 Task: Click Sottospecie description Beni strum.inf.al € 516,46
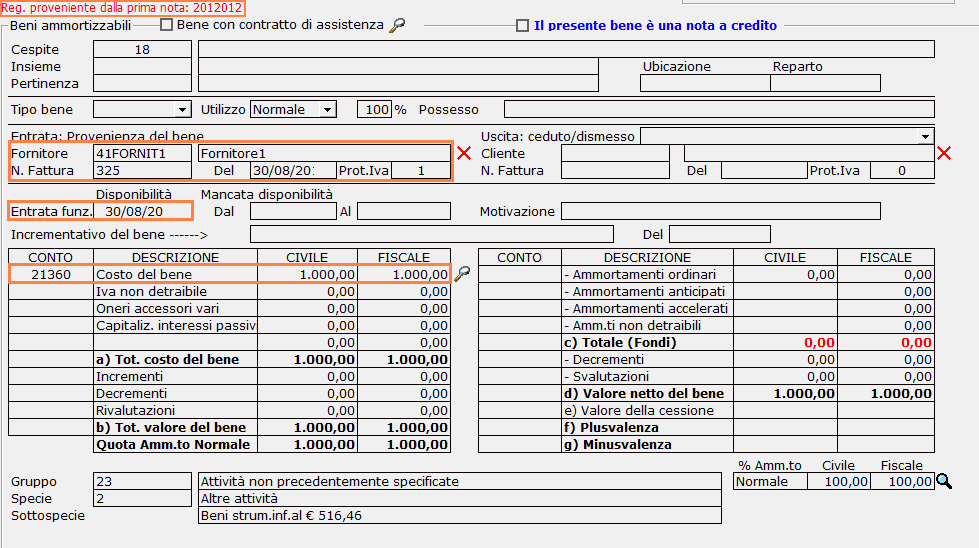tap(460, 516)
